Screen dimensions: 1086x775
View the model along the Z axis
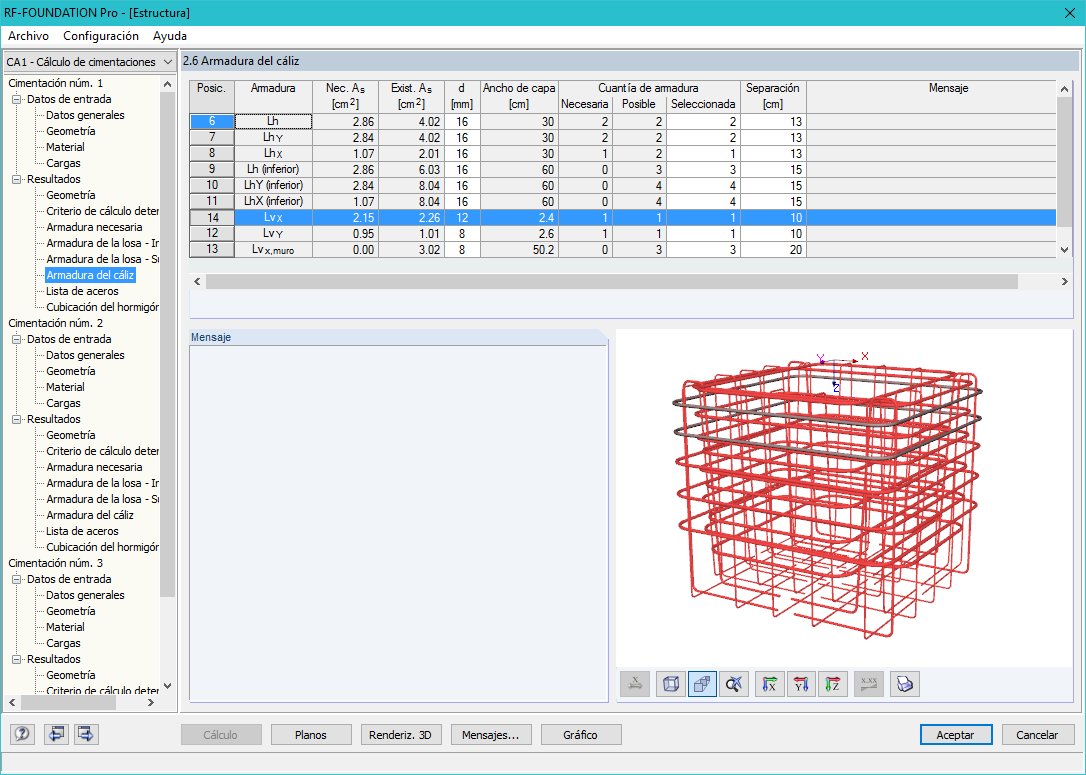(x=833, y=684)
